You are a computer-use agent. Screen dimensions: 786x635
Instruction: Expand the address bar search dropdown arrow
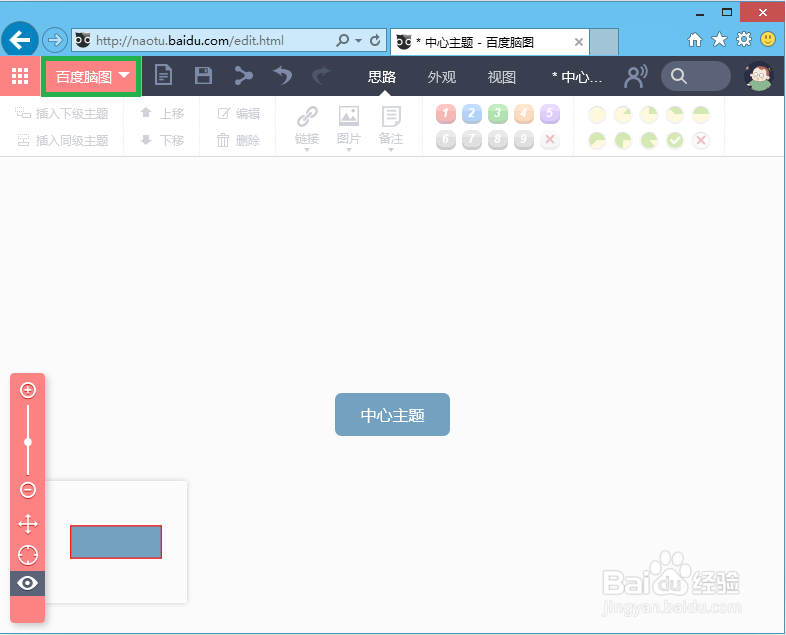coord(358,41)
